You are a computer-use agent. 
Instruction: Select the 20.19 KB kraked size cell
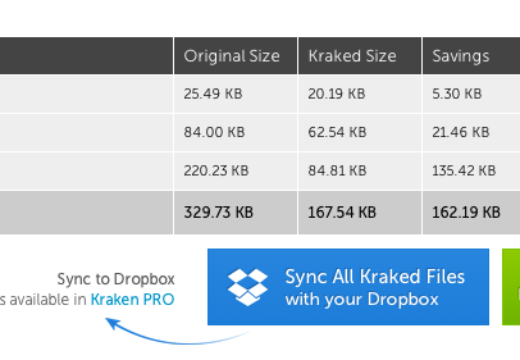[360, 94]
